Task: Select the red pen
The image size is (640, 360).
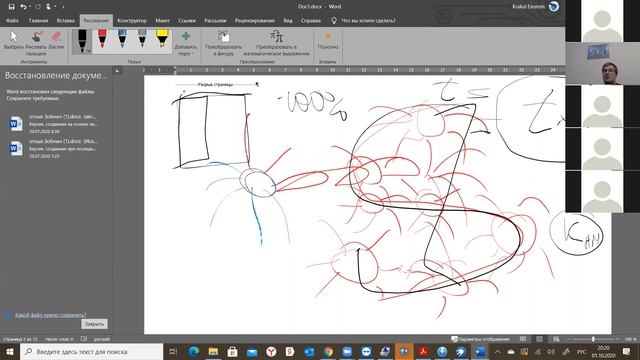Action: [x=102, y=40]
